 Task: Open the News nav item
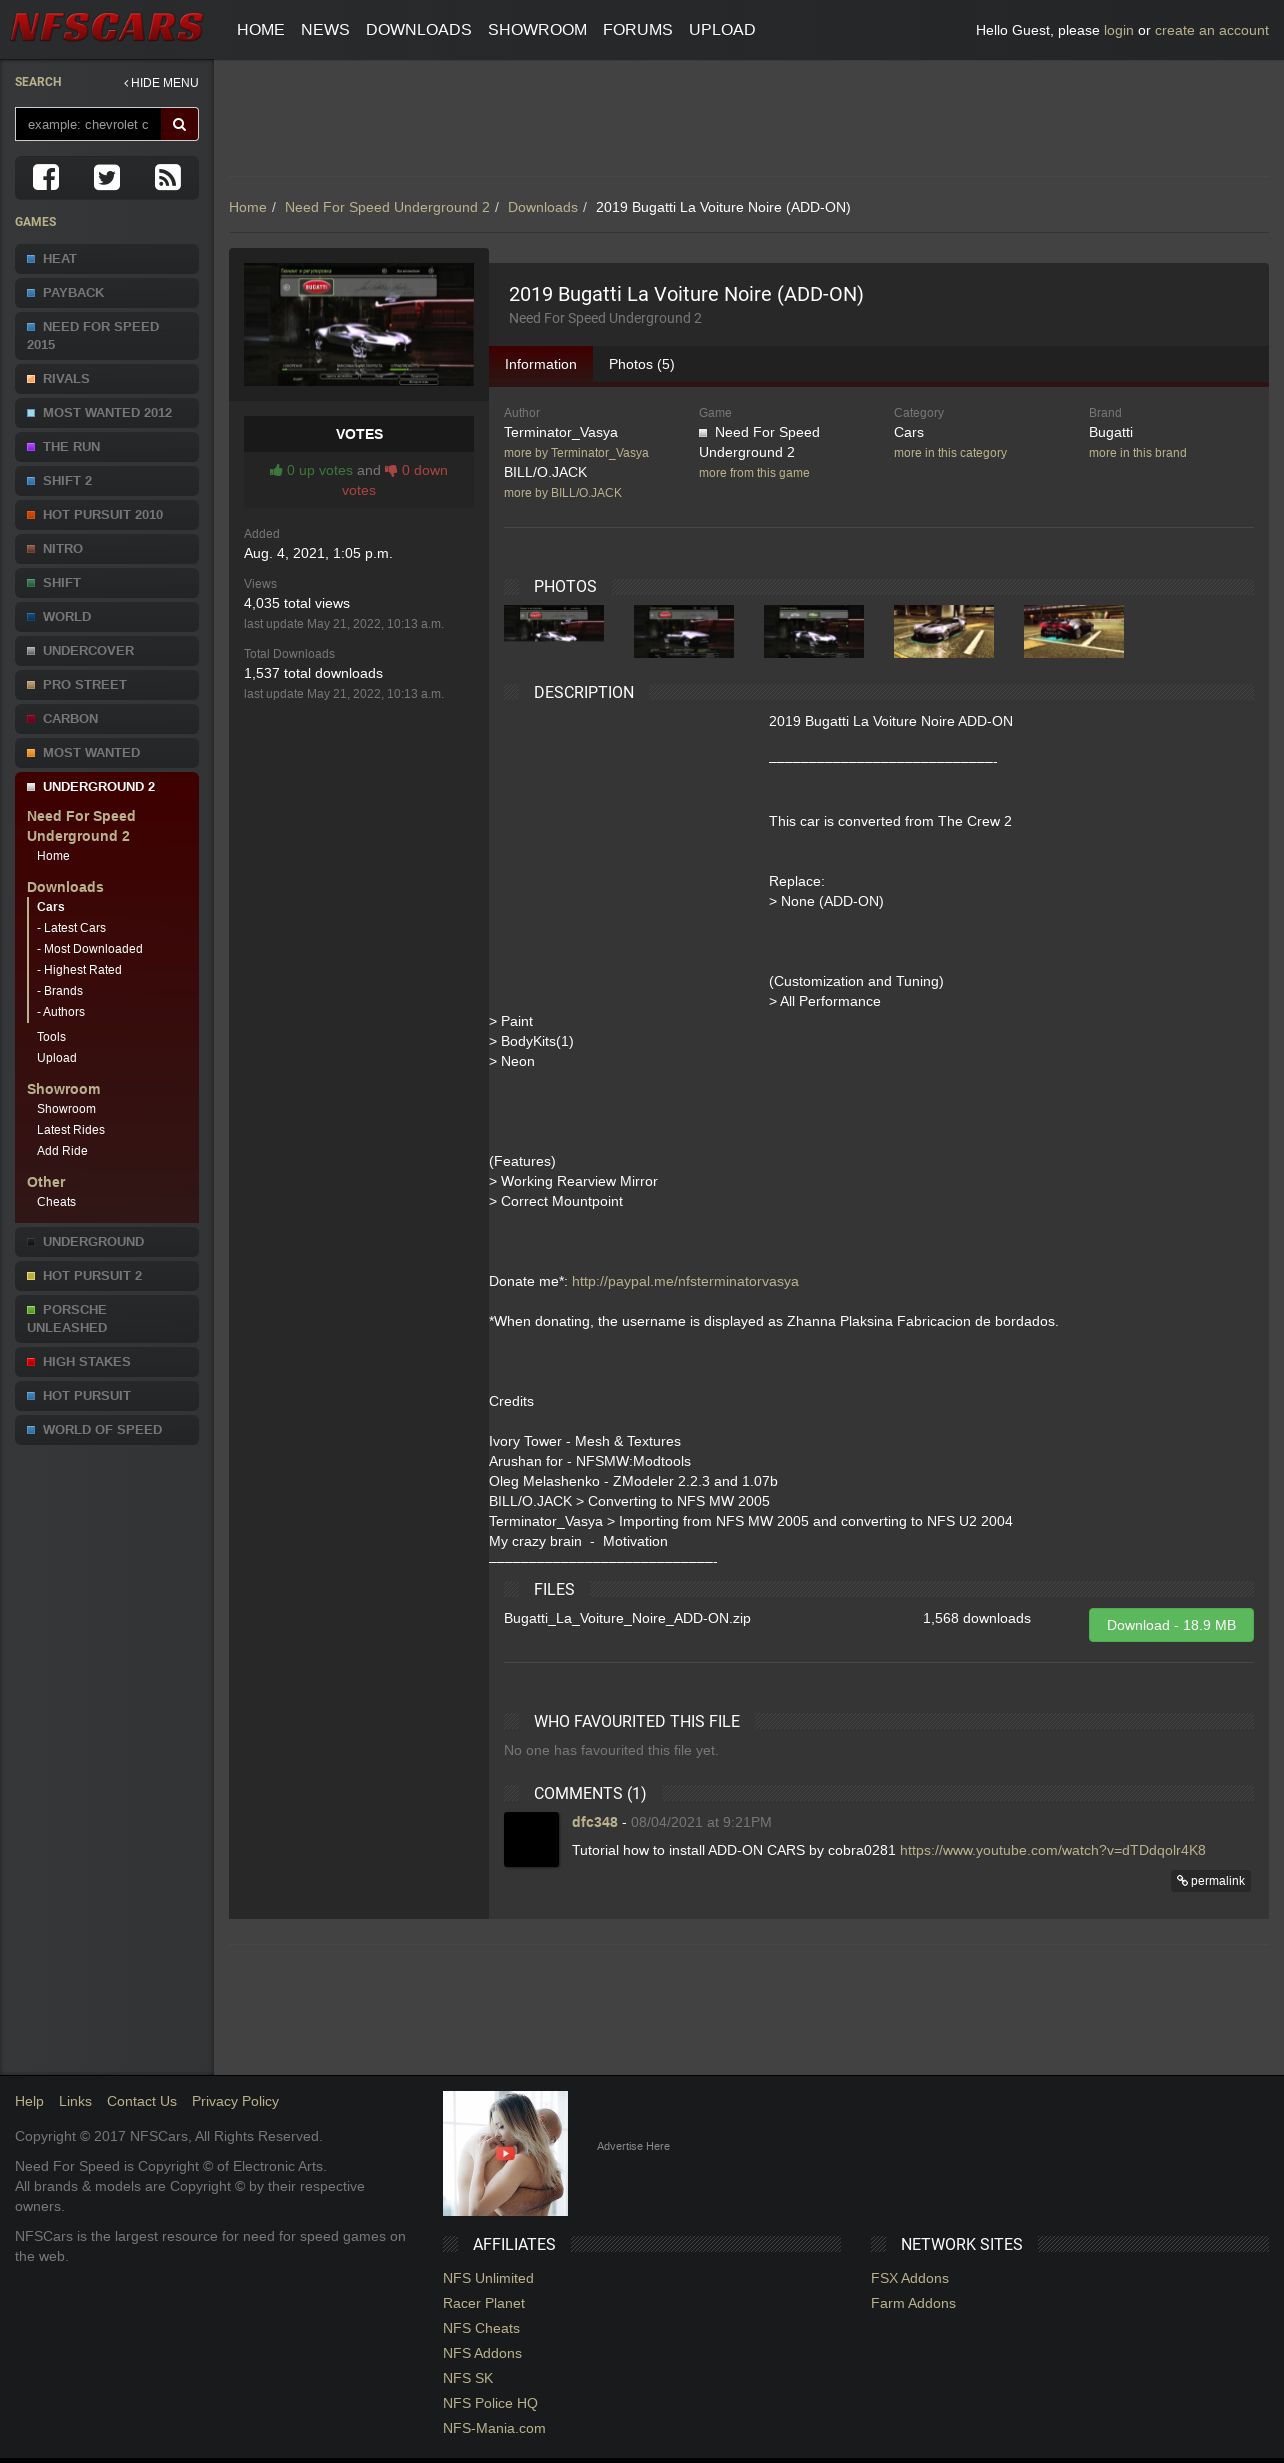pyautogui.click(x=325, y=30)
